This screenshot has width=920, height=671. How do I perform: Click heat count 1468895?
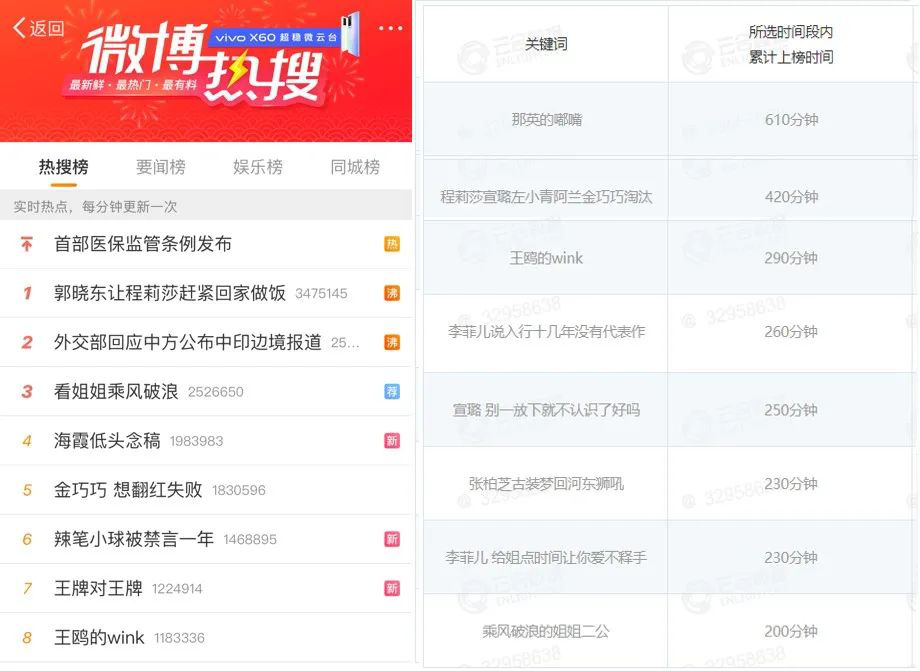pos(250,540)
